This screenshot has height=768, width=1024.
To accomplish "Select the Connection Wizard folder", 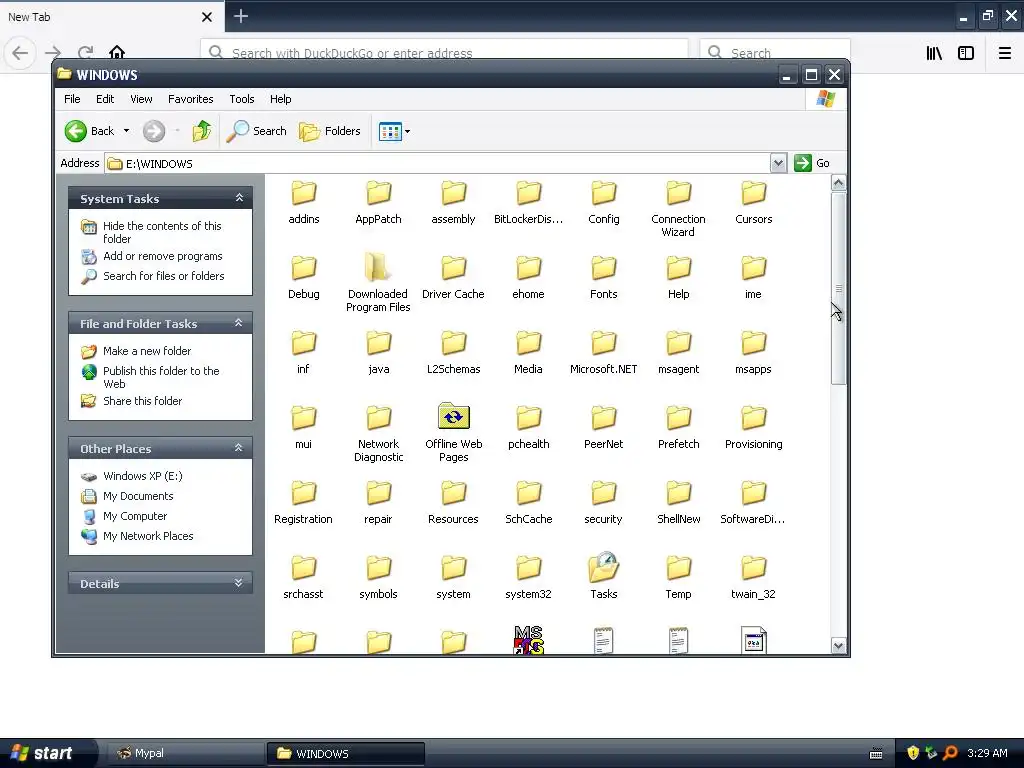I will tap(678, 209).
